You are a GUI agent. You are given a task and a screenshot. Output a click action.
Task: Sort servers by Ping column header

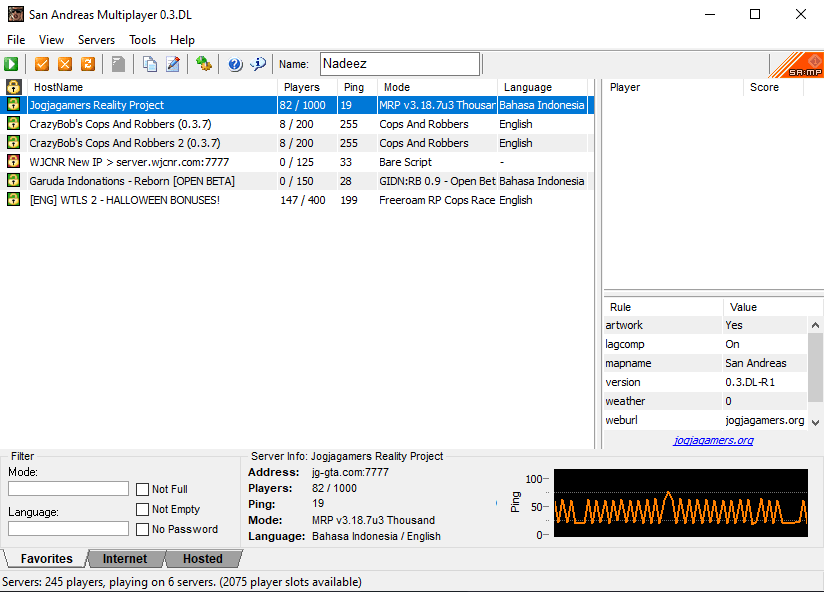pyautogui.click(x=357, y=87)
